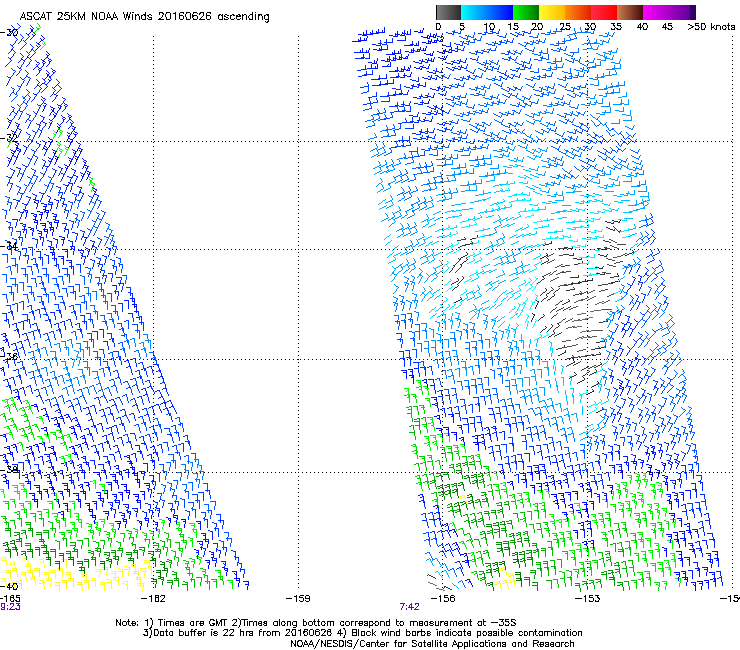Click the brown 35-40 knots legend segment
Screen dimensions: 740x650
[630, 13]
